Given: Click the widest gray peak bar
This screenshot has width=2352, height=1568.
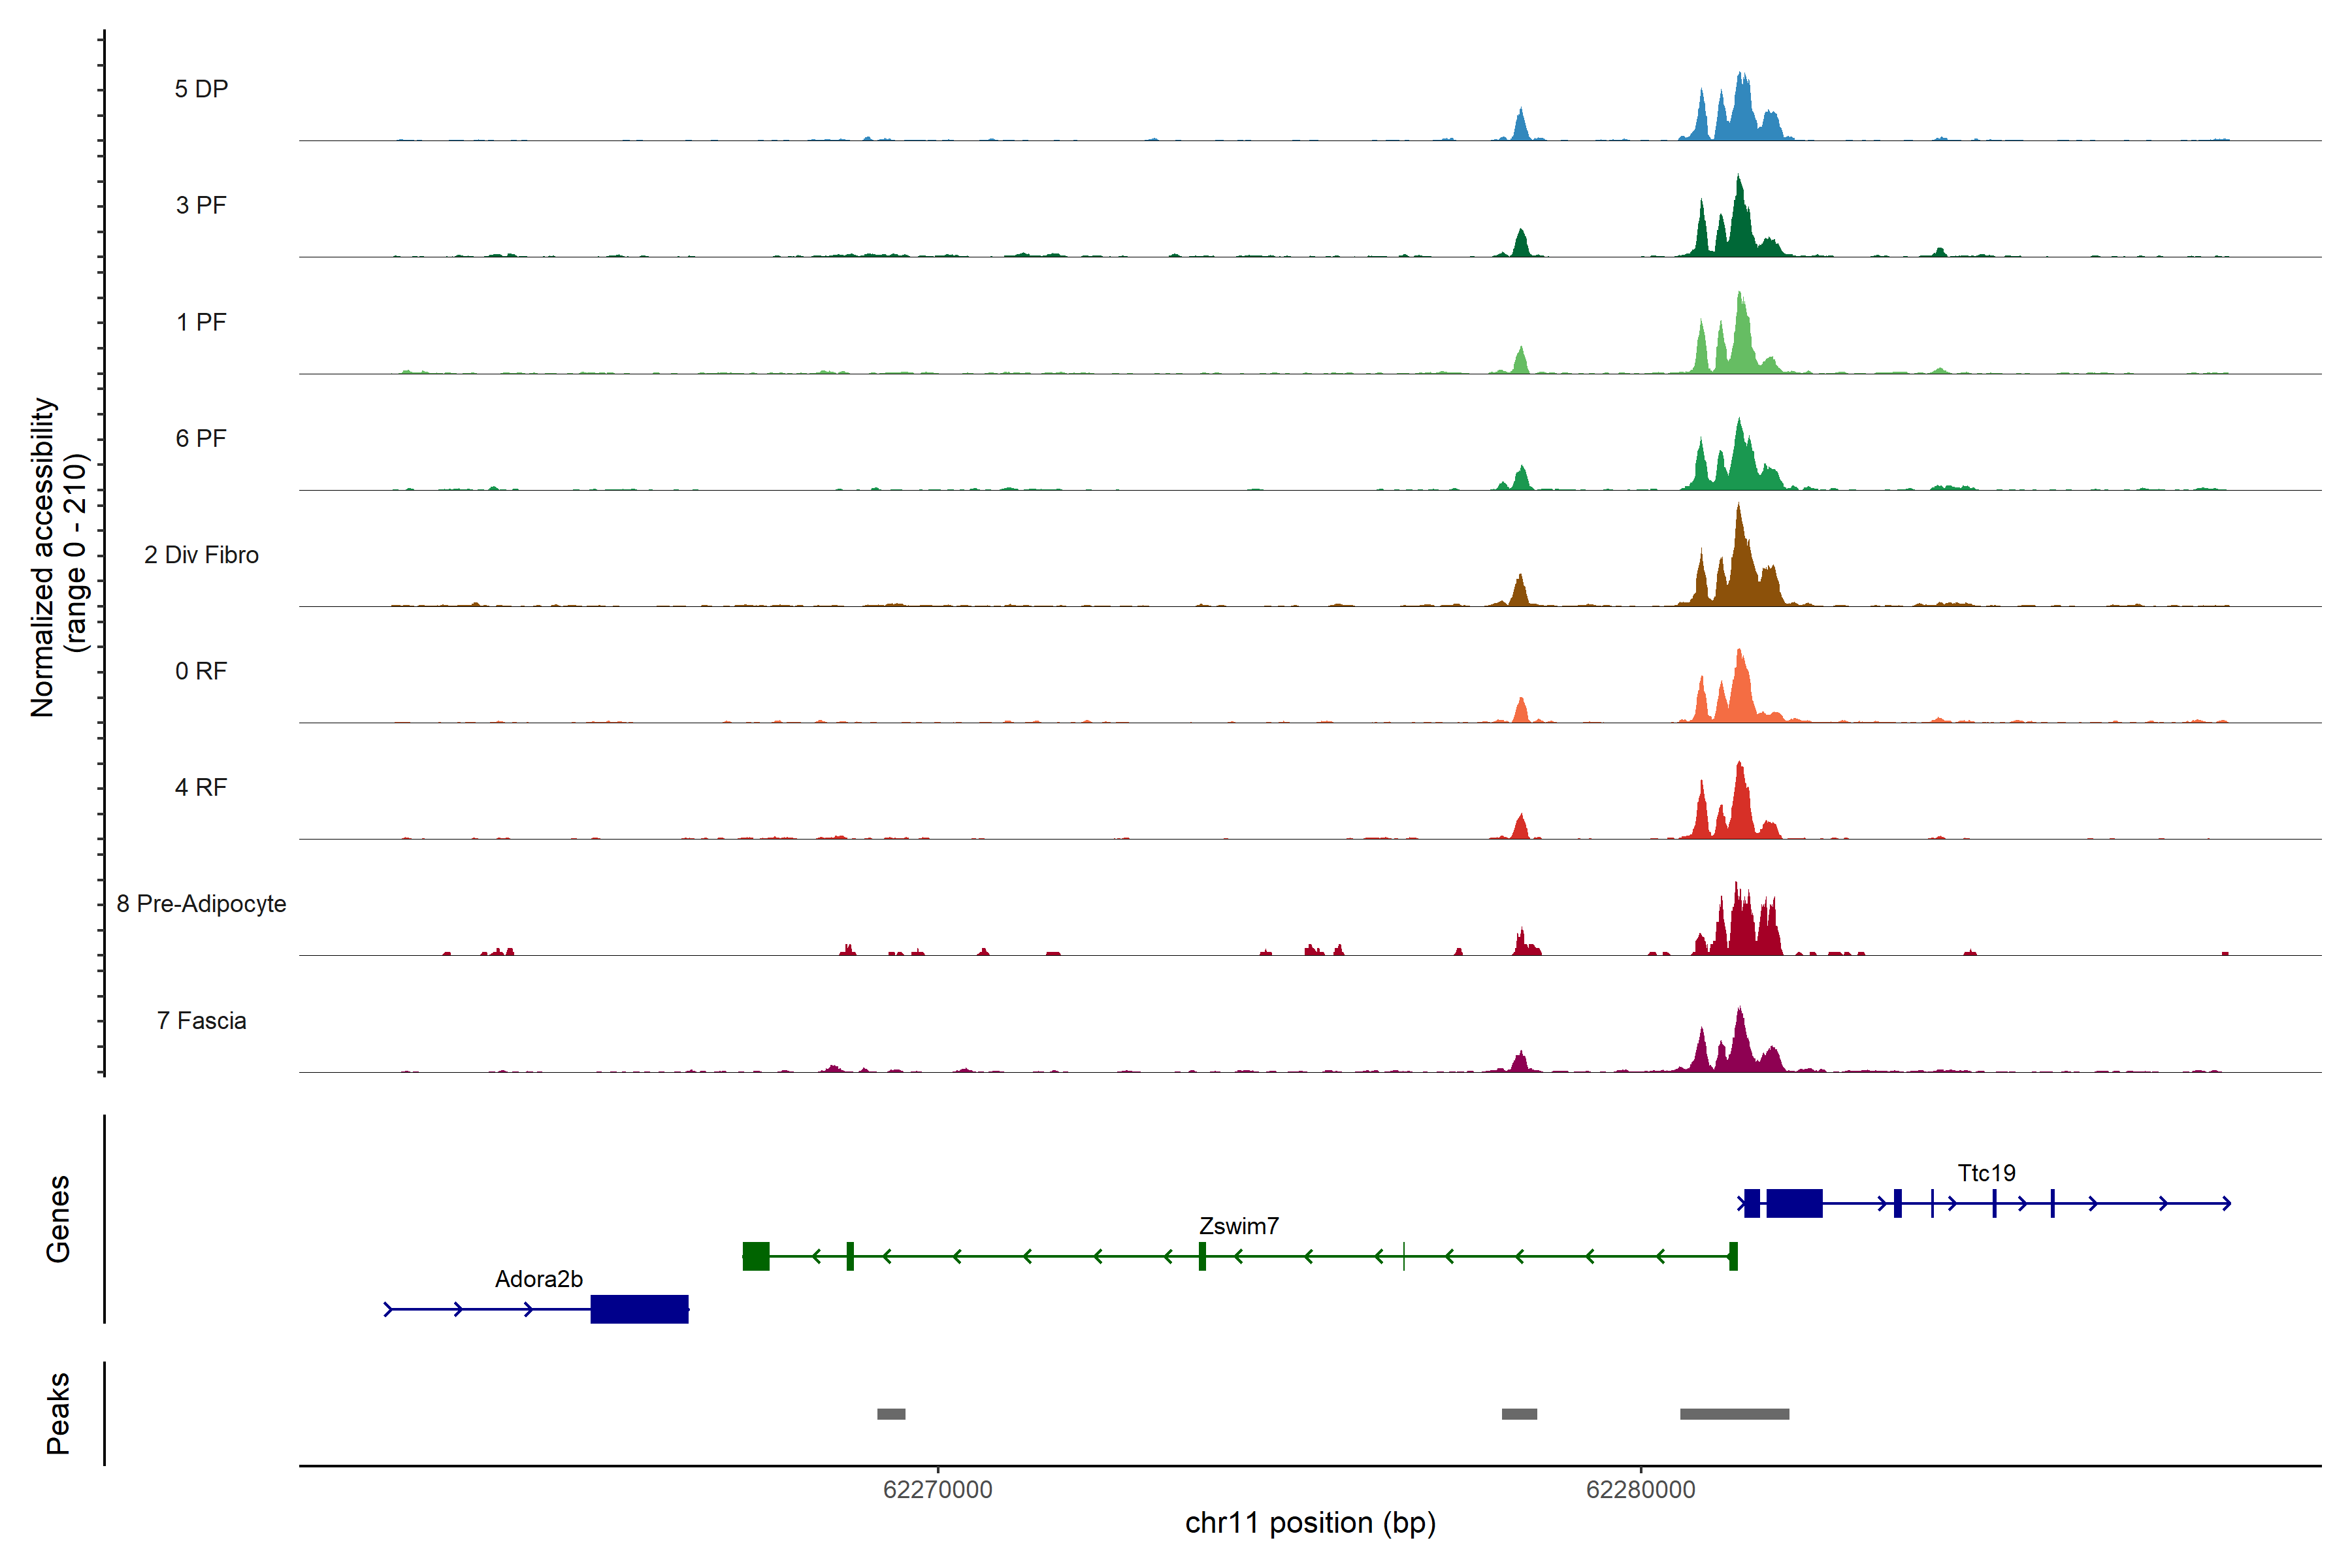Looking at the screenshot, I should pyautogui.click(x=1734, y=1414).
